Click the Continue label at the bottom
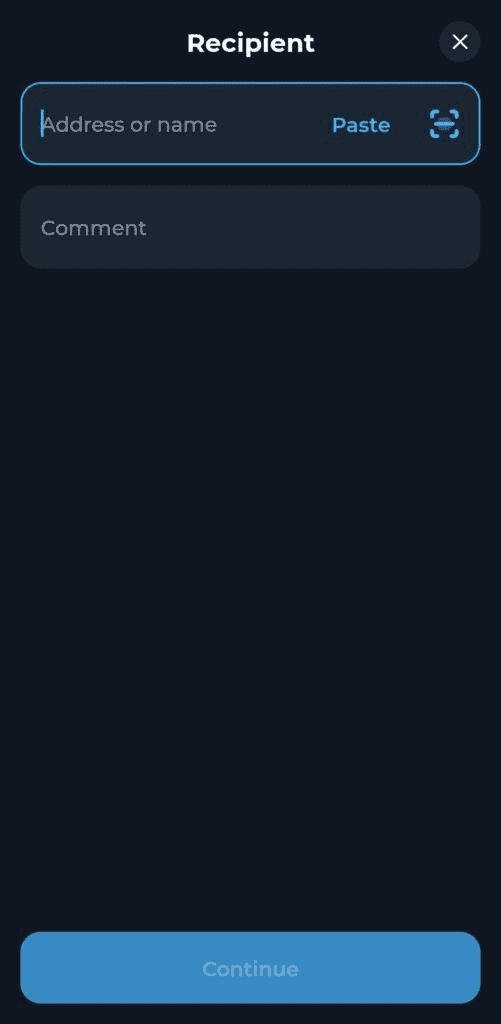 tap(250, 968)
